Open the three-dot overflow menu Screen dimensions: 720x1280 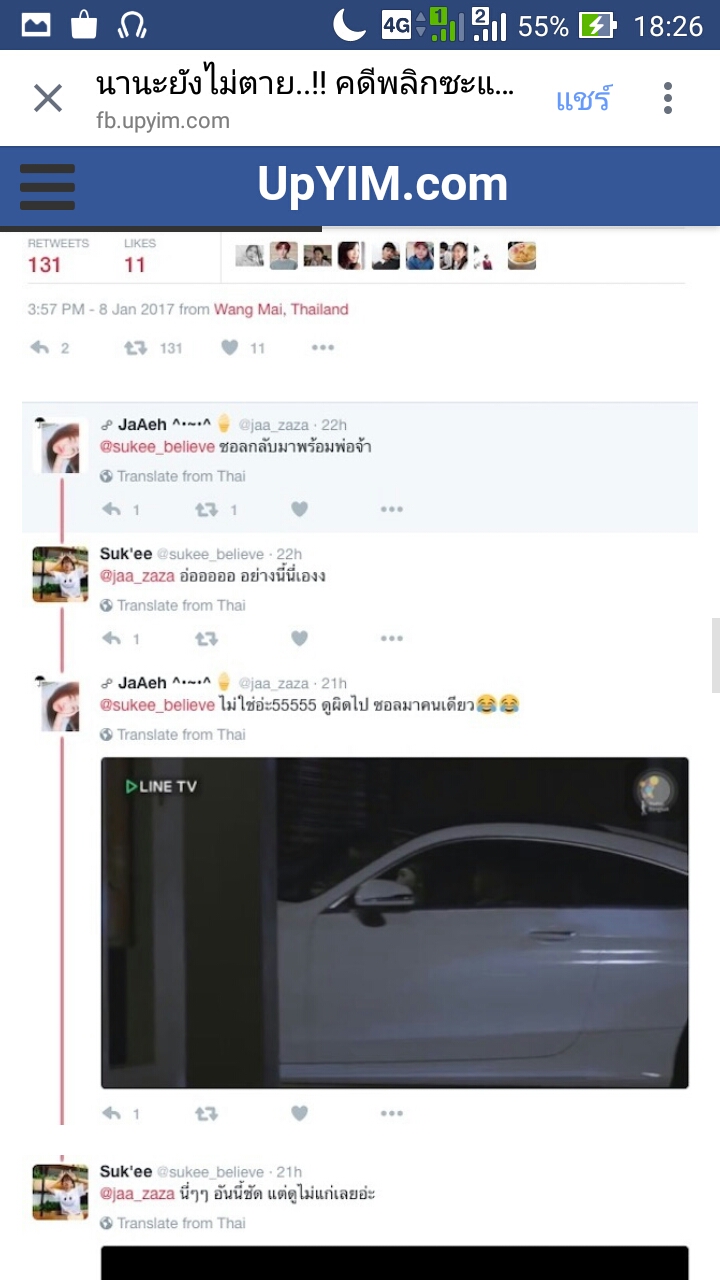[668, 98]
